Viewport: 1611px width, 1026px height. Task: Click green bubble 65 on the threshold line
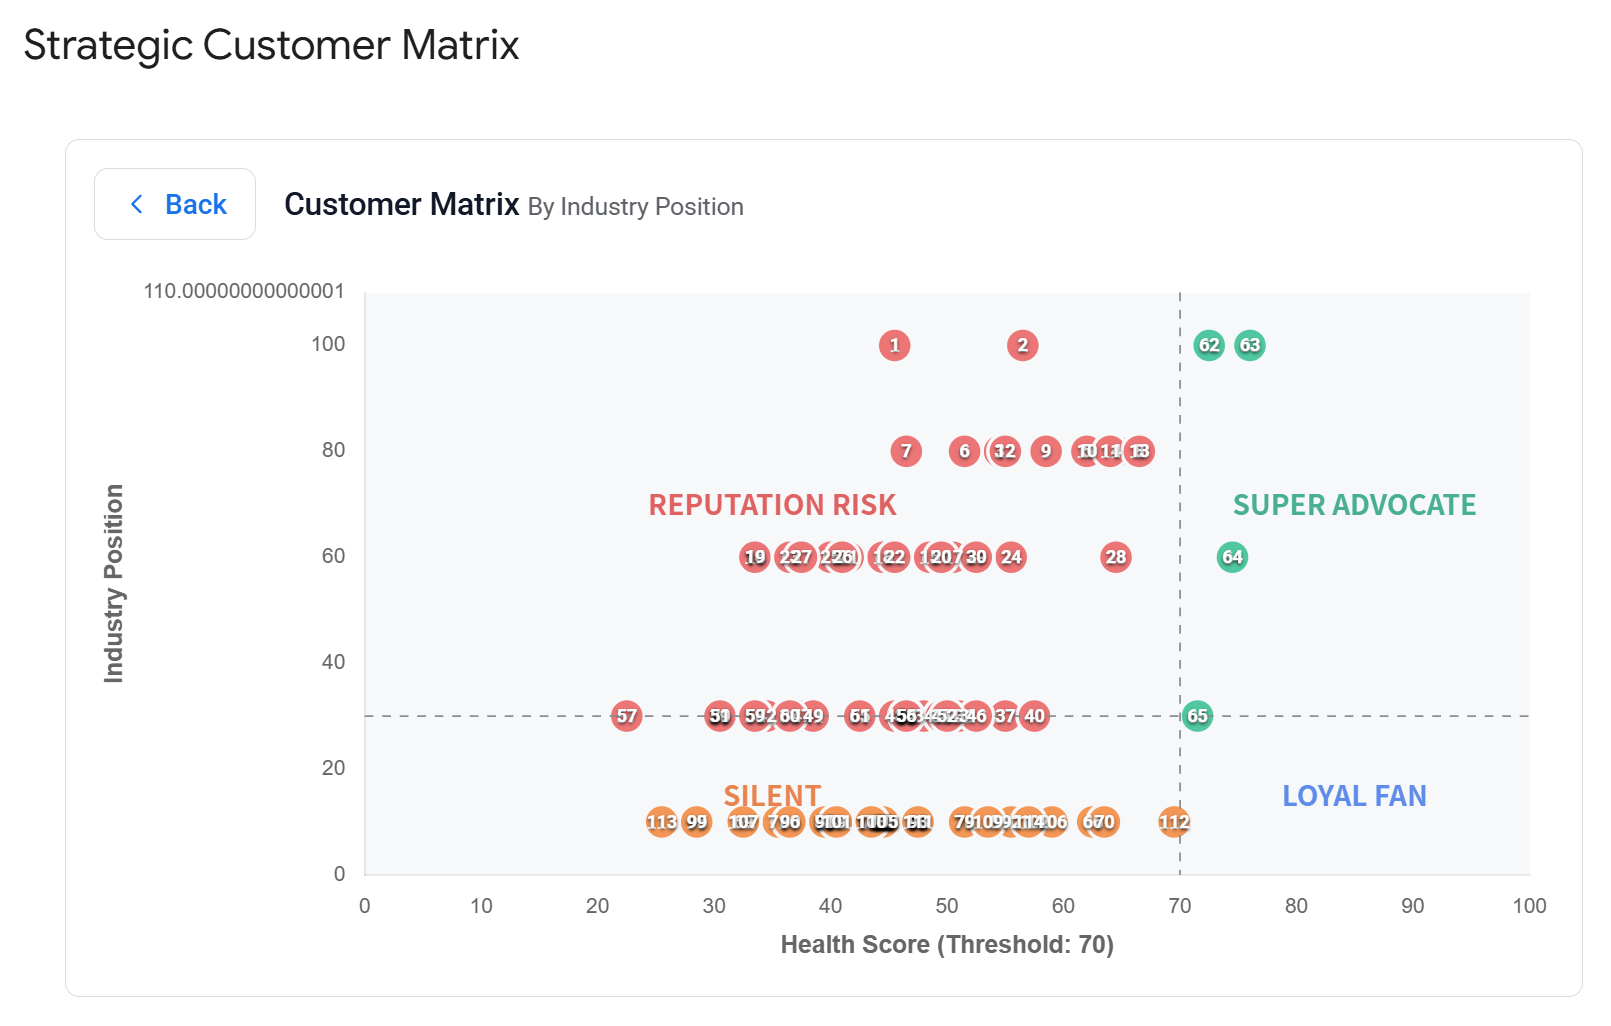click(1197, 716)
